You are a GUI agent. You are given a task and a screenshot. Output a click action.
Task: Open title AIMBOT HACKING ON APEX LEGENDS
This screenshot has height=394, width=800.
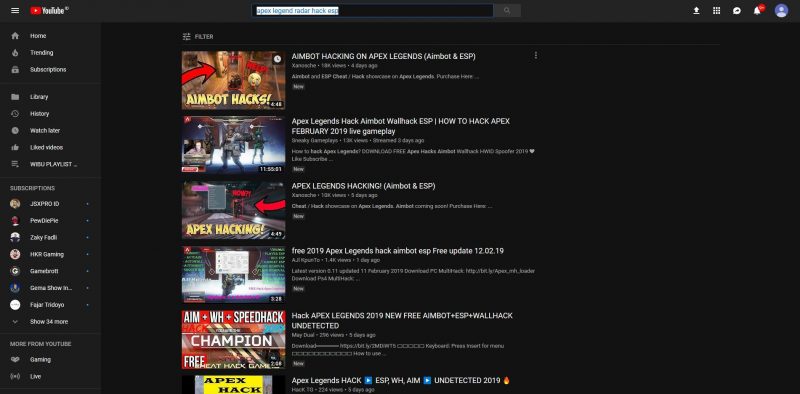[384, 57]
